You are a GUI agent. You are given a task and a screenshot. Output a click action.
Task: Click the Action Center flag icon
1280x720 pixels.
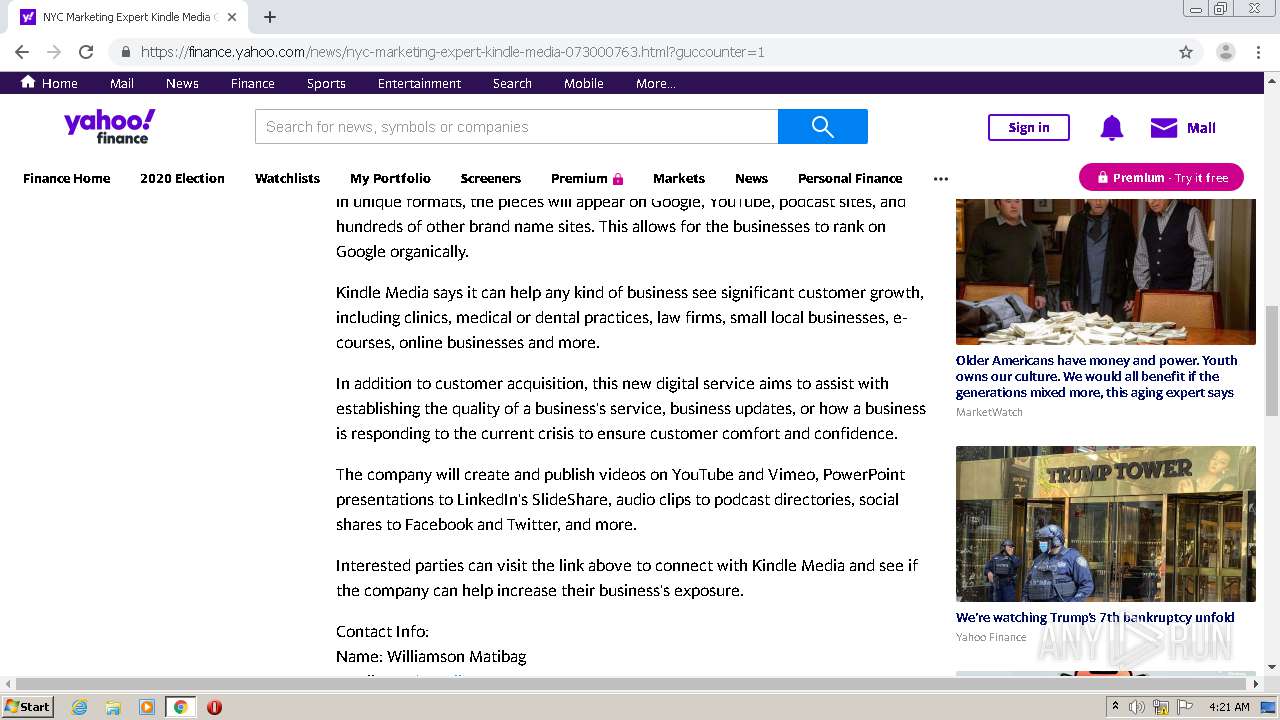pos(1185,707)
